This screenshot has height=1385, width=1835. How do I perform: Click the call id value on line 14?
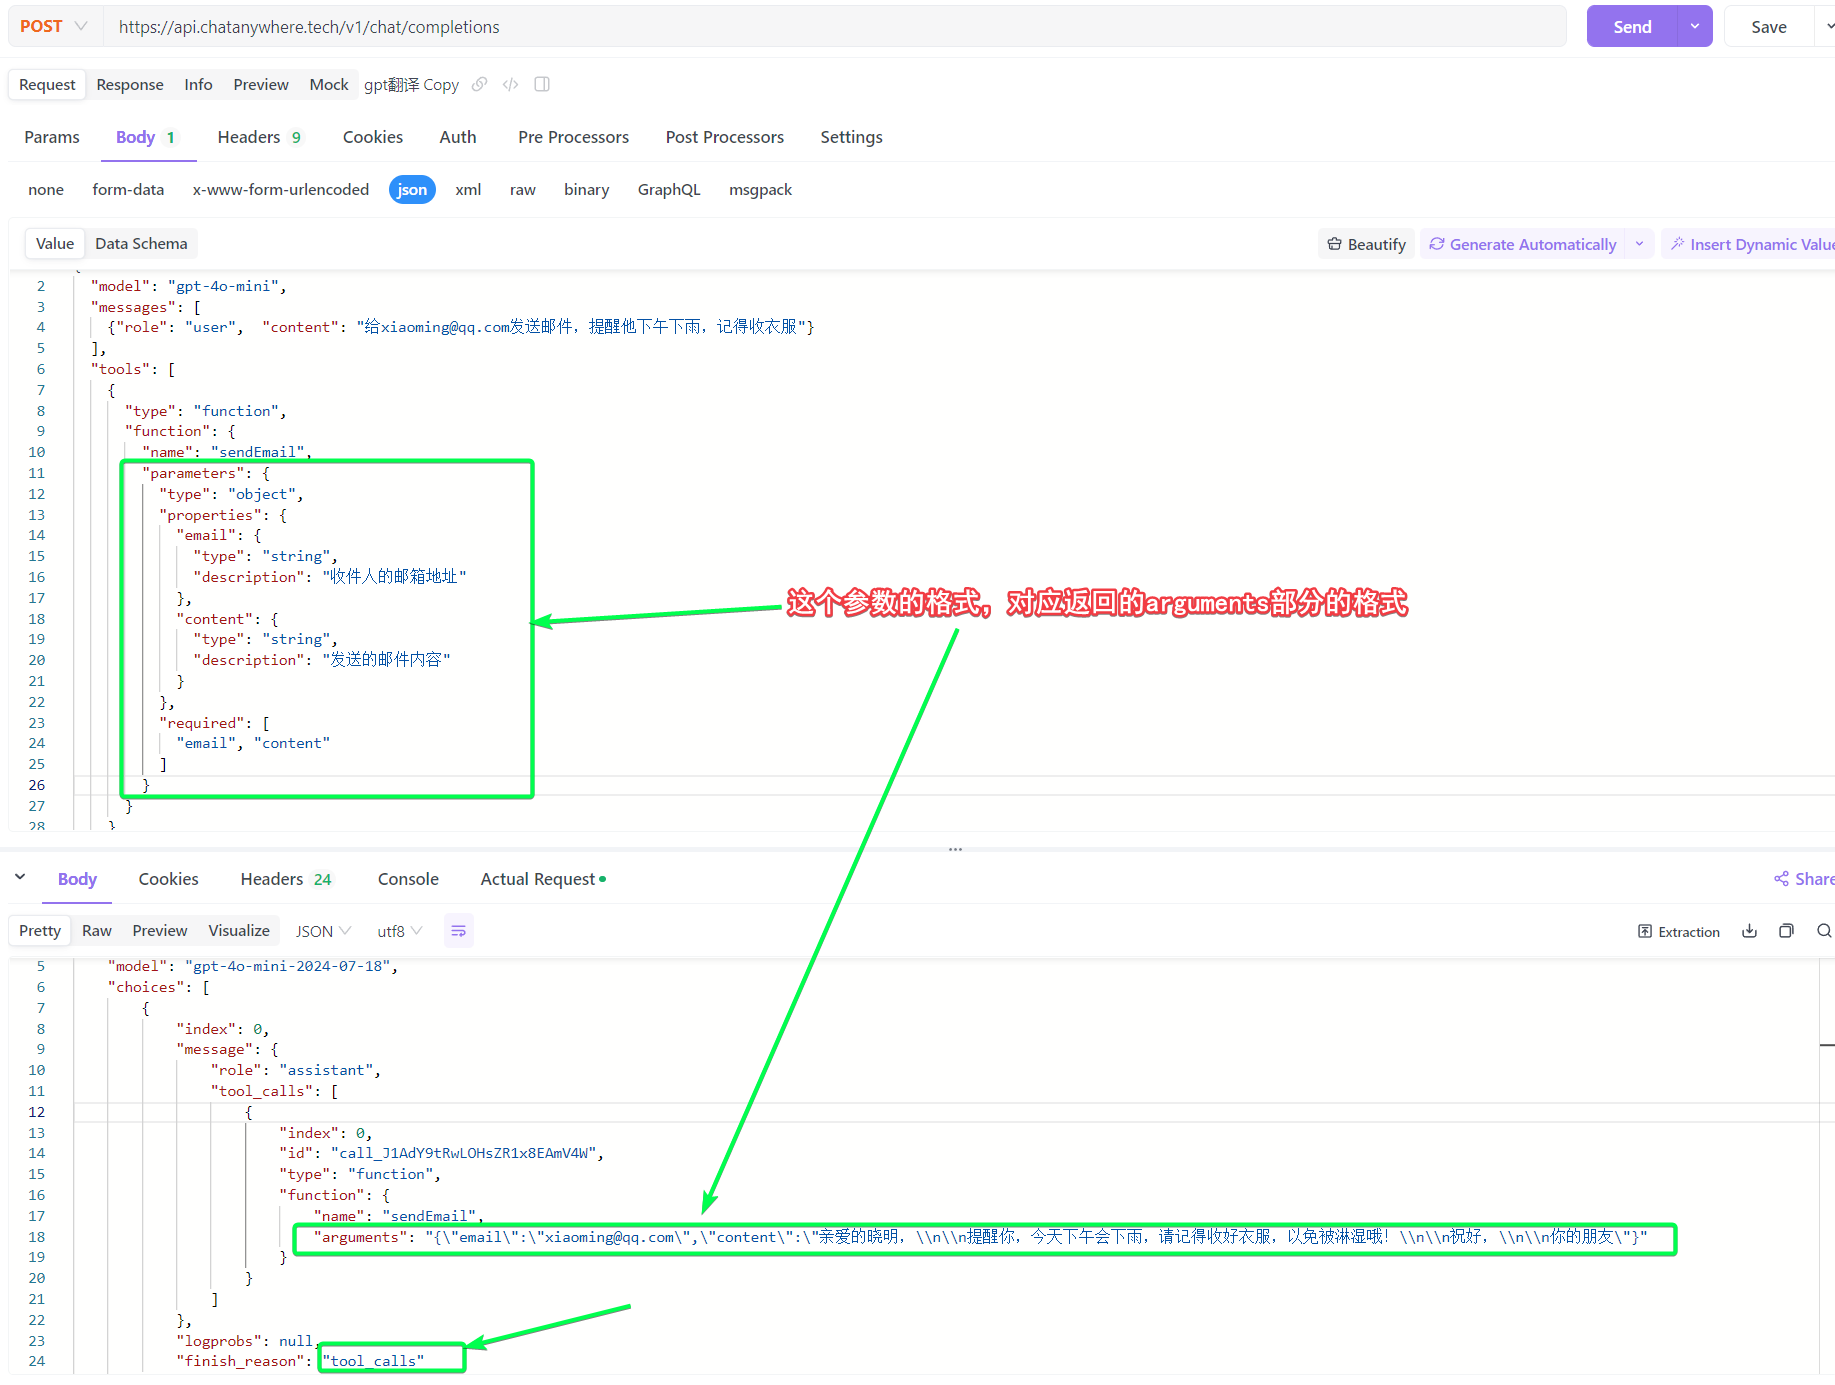pyautogui.click(x=463, y=1153)
